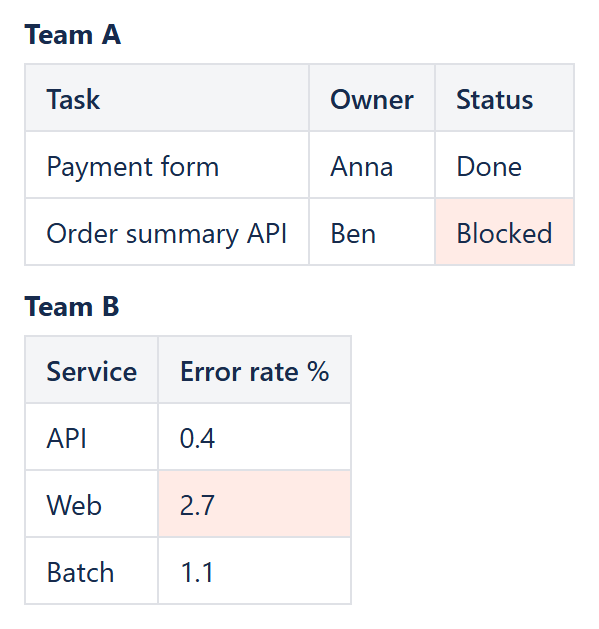Select the Order summary API cell
The image size is (599, 629).
(x=167, y=232)
